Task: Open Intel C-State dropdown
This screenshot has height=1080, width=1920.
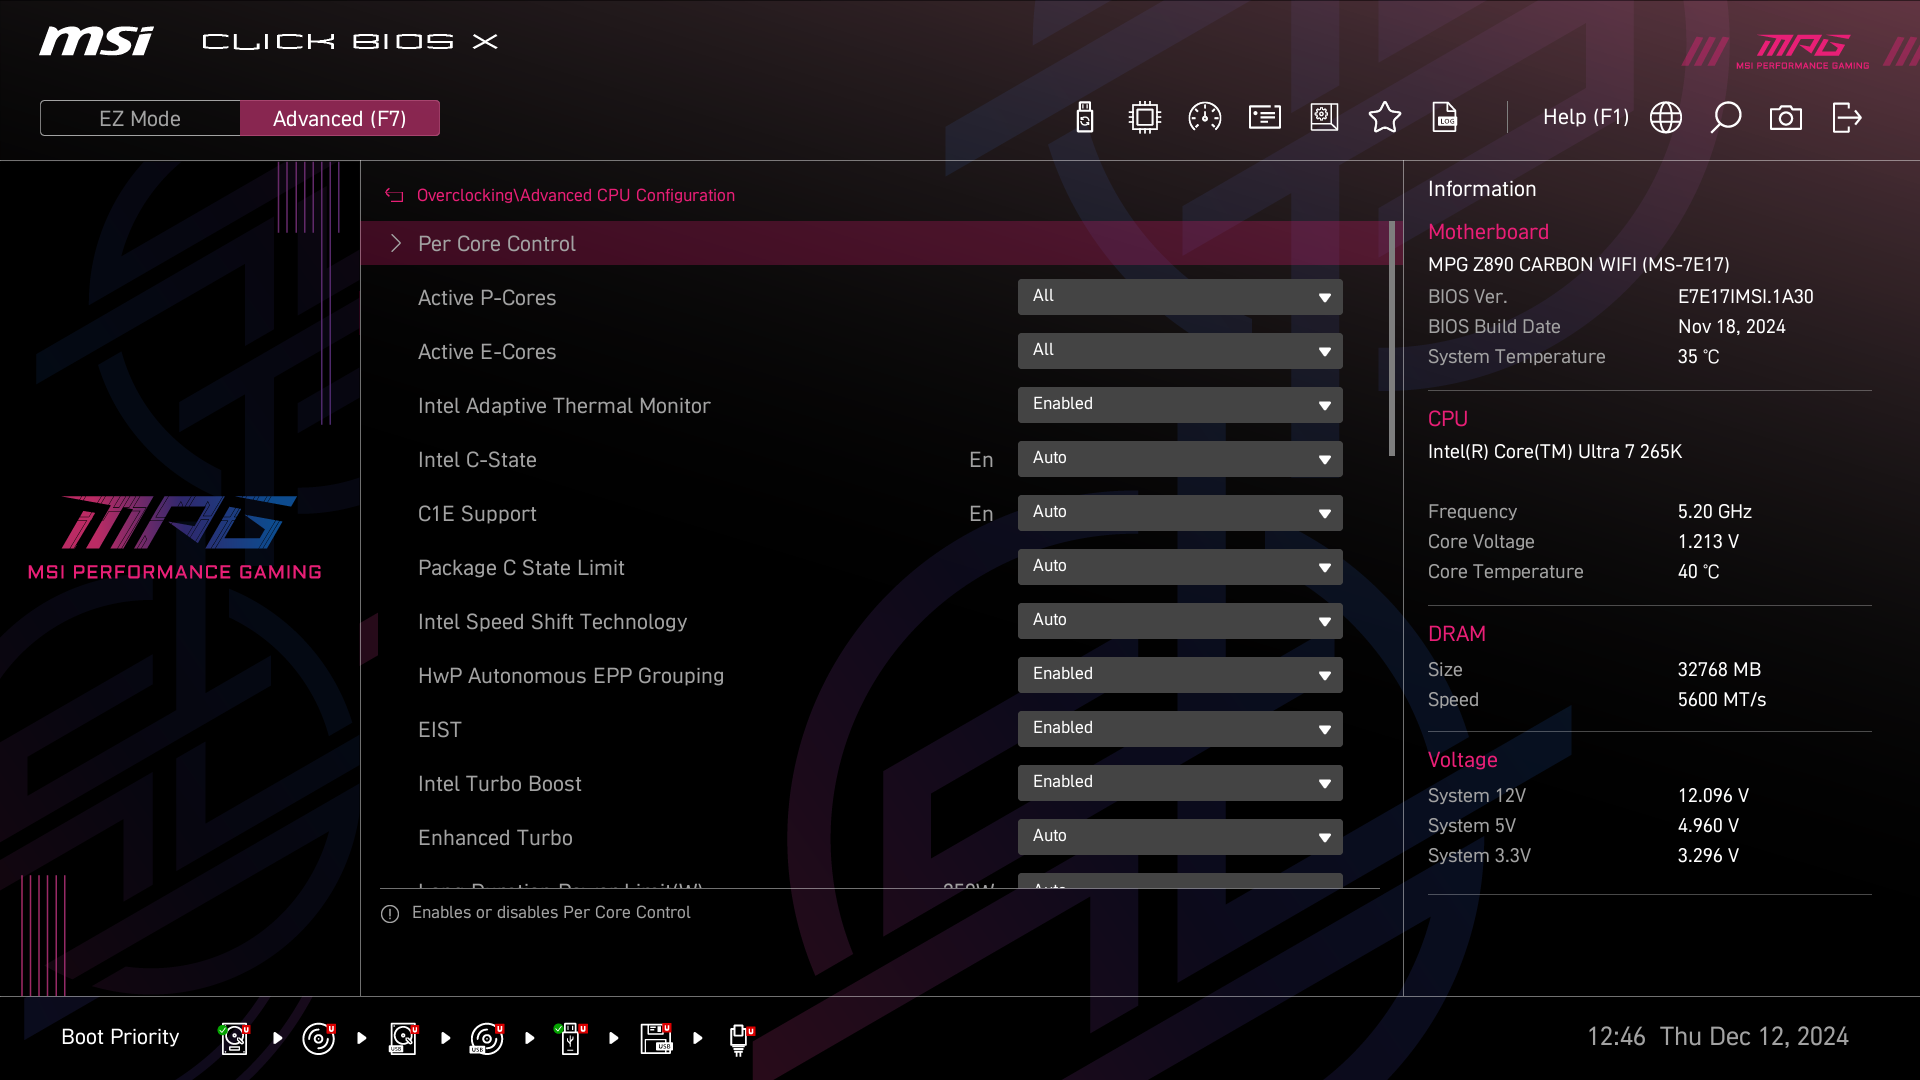Action: pyautogui.click(x=1180, y=459)
